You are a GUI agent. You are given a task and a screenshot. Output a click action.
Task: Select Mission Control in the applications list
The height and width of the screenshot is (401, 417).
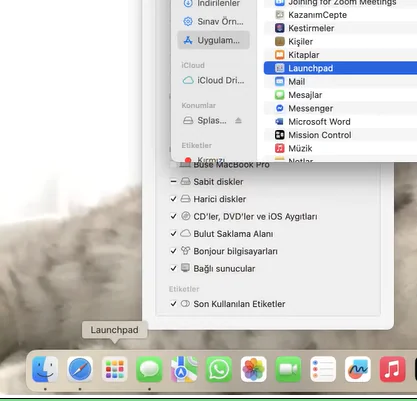click(x=340, y=135)
